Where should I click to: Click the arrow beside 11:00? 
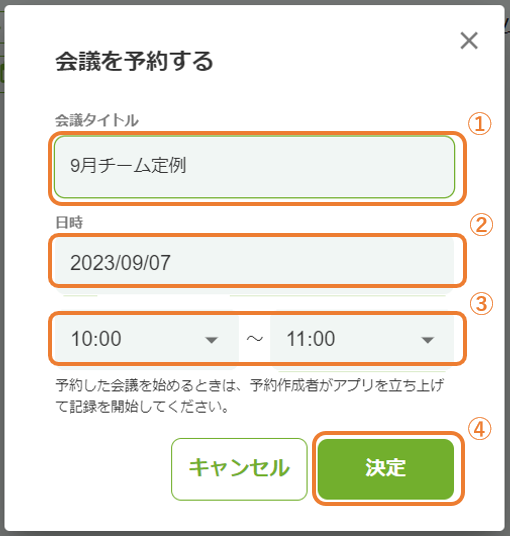tap(428, 340)
